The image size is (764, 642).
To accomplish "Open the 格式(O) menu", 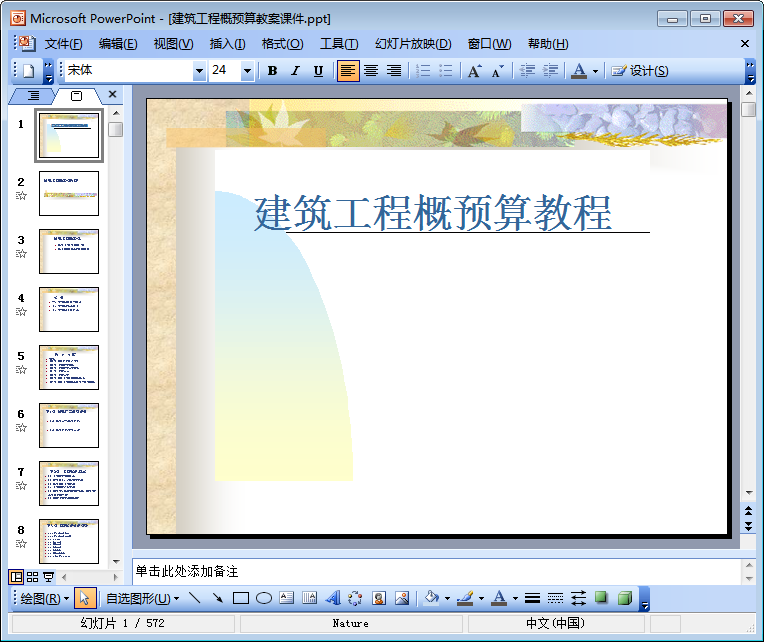I will coord(283,44).
